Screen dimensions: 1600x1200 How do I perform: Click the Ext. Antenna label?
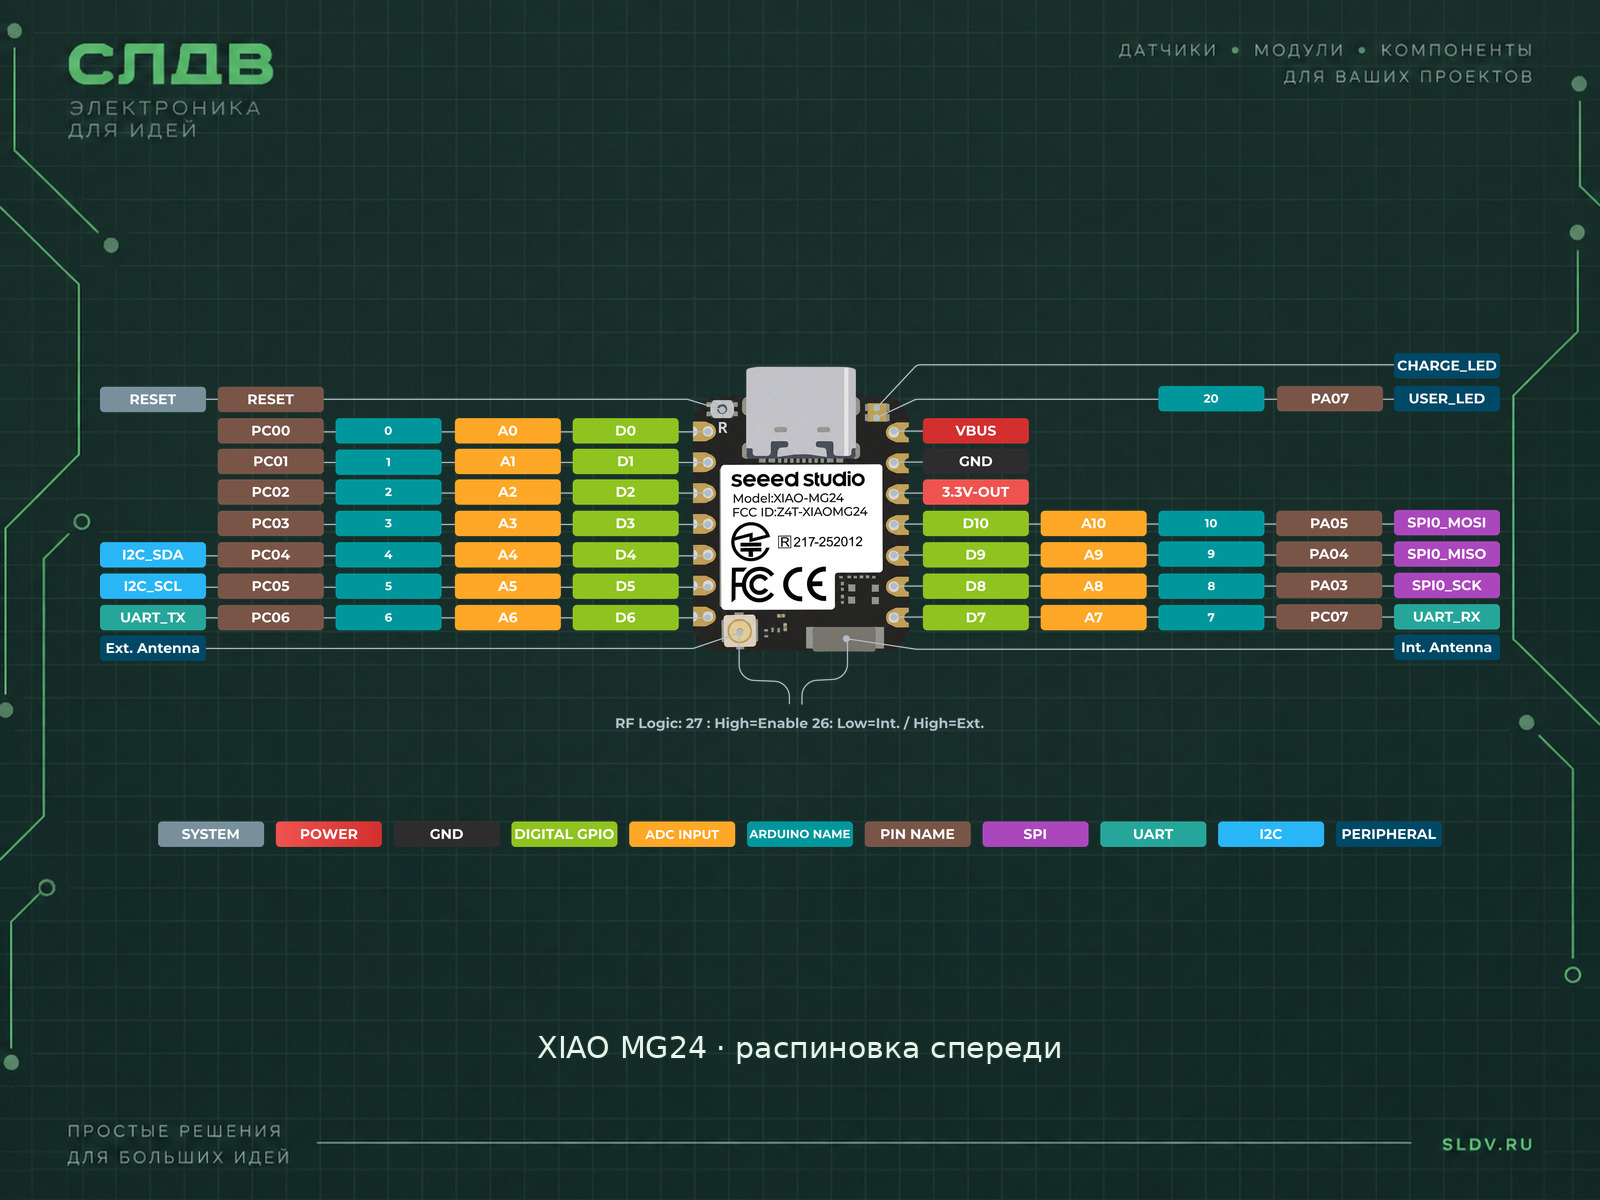pos(153,648)
